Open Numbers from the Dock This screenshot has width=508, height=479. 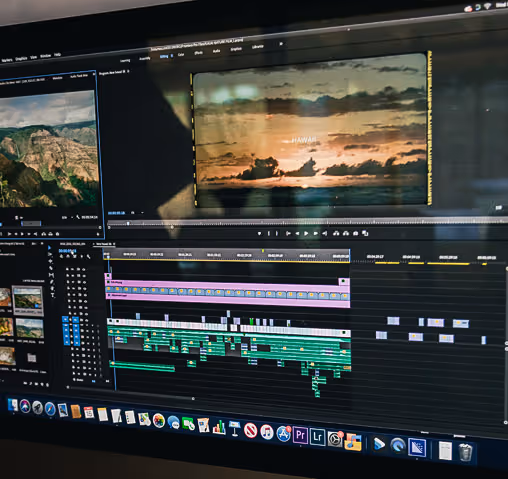(219, 427)
